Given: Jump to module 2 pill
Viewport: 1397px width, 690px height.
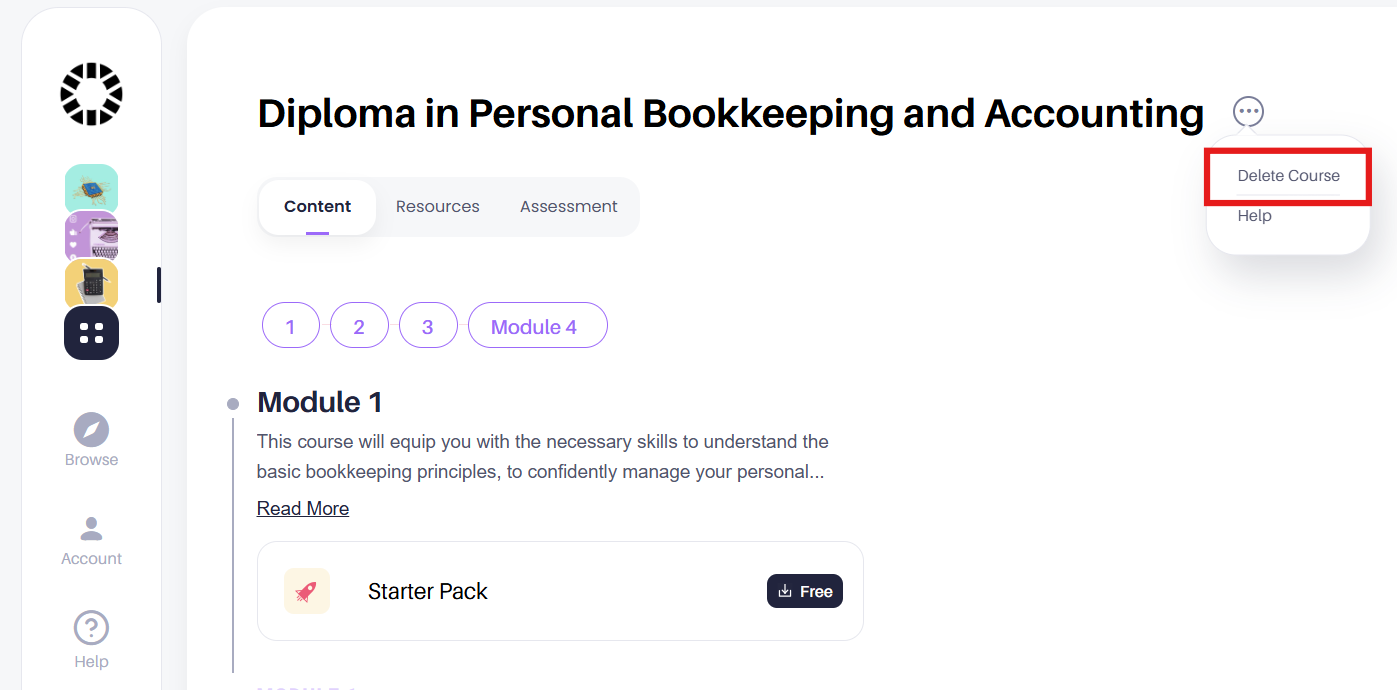Looking at the screenshot, I should [x=359, y=326].
